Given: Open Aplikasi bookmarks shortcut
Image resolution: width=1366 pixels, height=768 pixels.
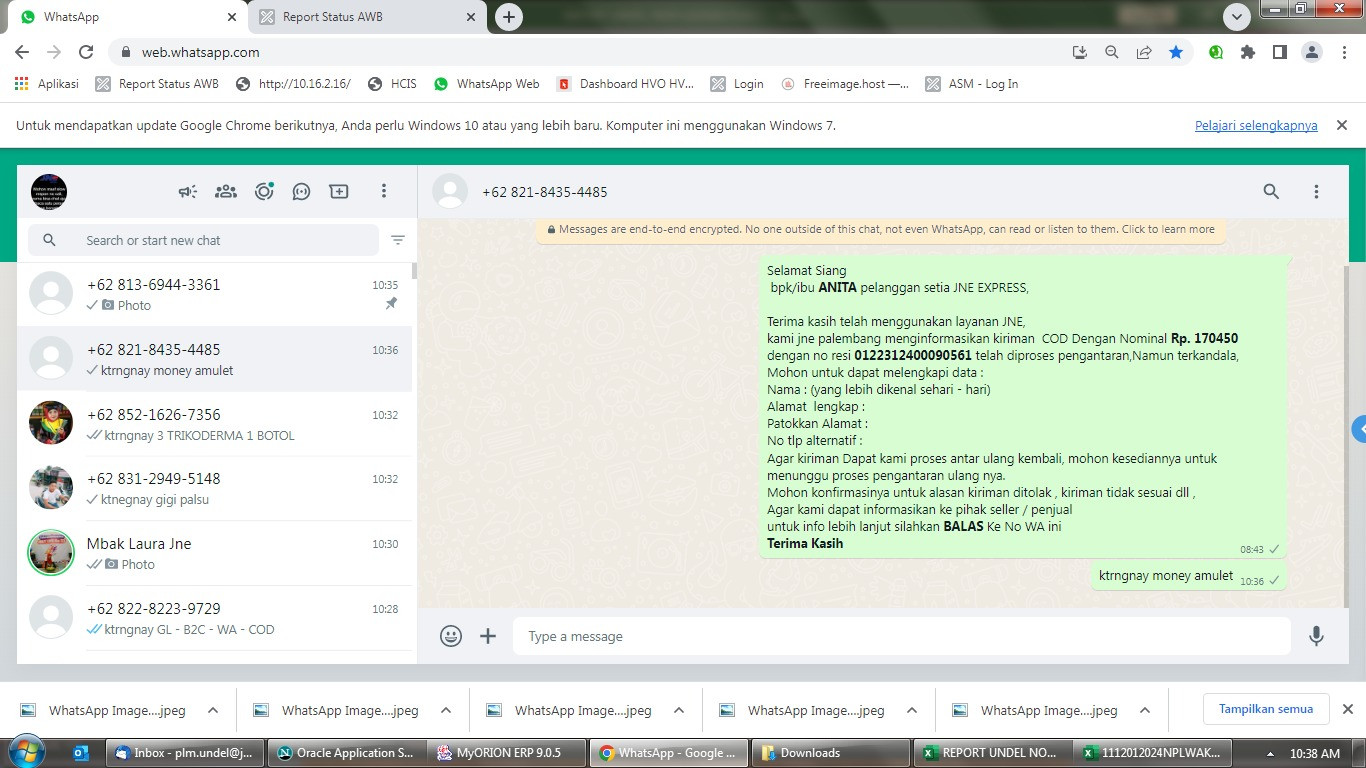Looking at the screenshot, I should [47, 84].
